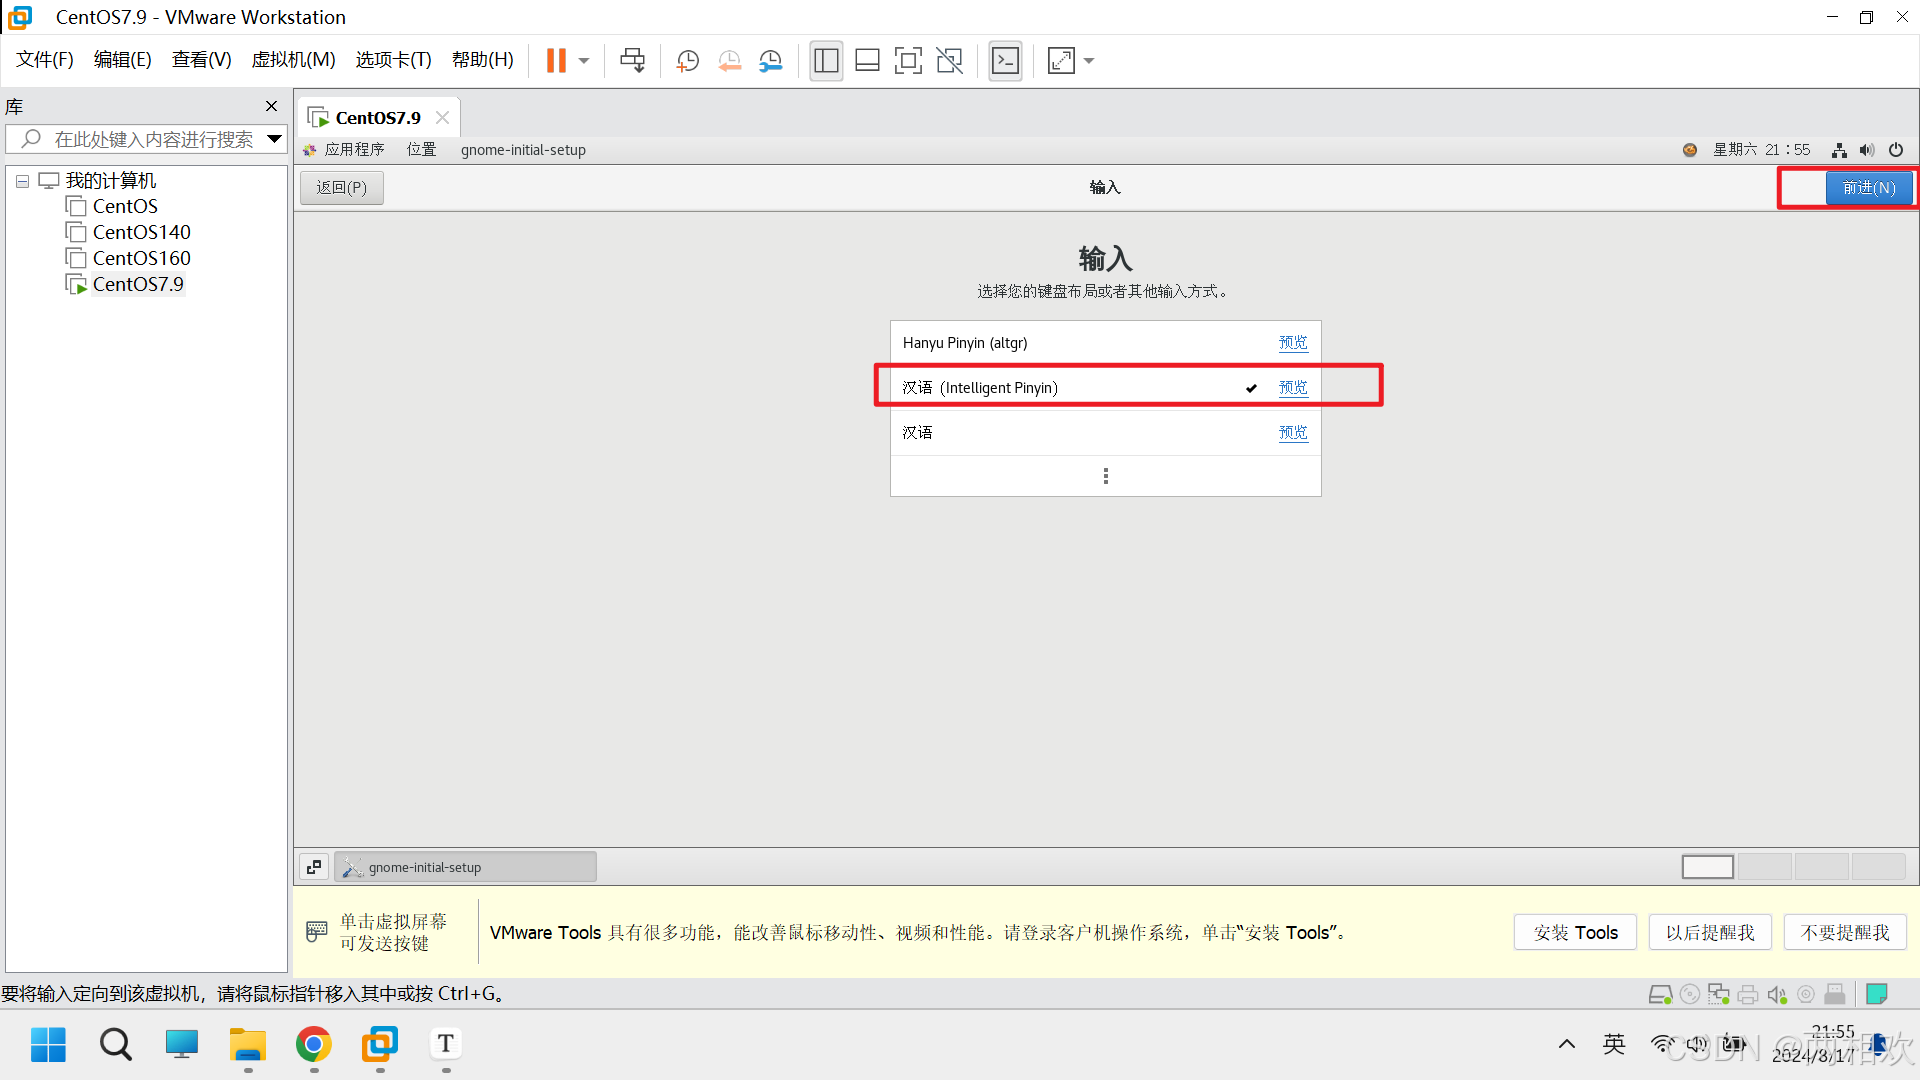This screenshot has width=1920, height=1080.
Task: Show more input sources via three-dots row
Action: point(1105,476)
